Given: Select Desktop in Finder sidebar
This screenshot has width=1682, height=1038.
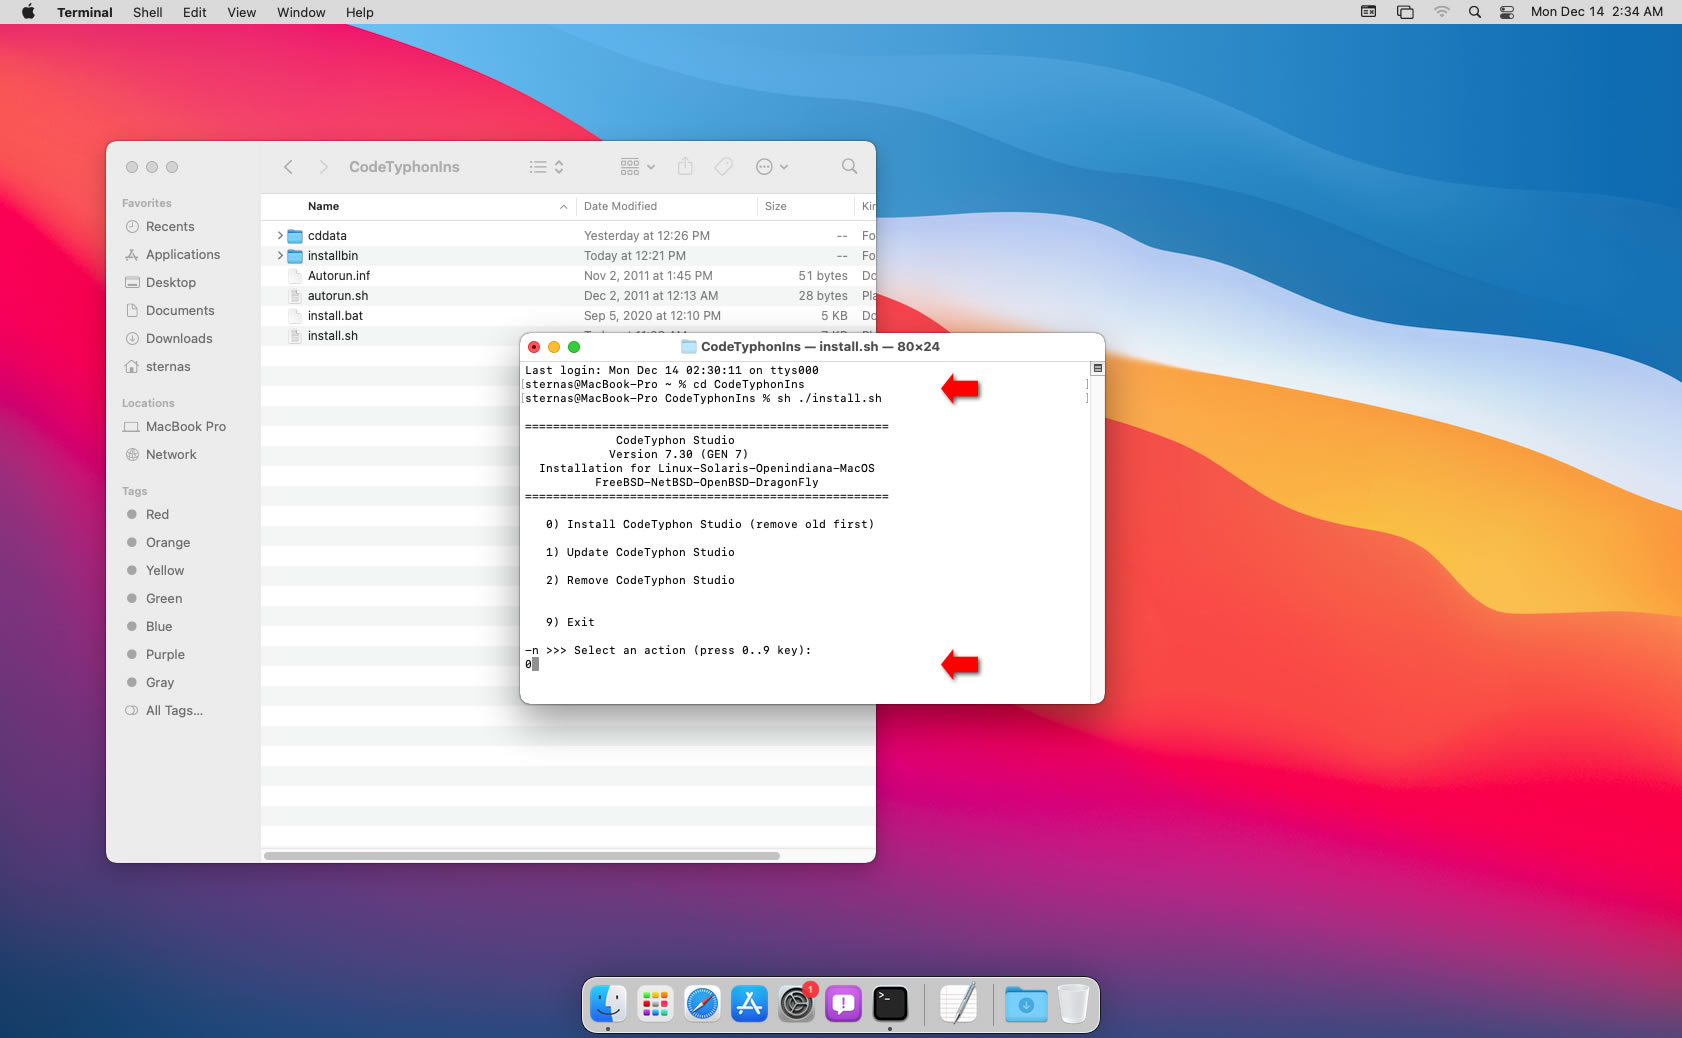Looking at the screenshot, I should [160, 283].
